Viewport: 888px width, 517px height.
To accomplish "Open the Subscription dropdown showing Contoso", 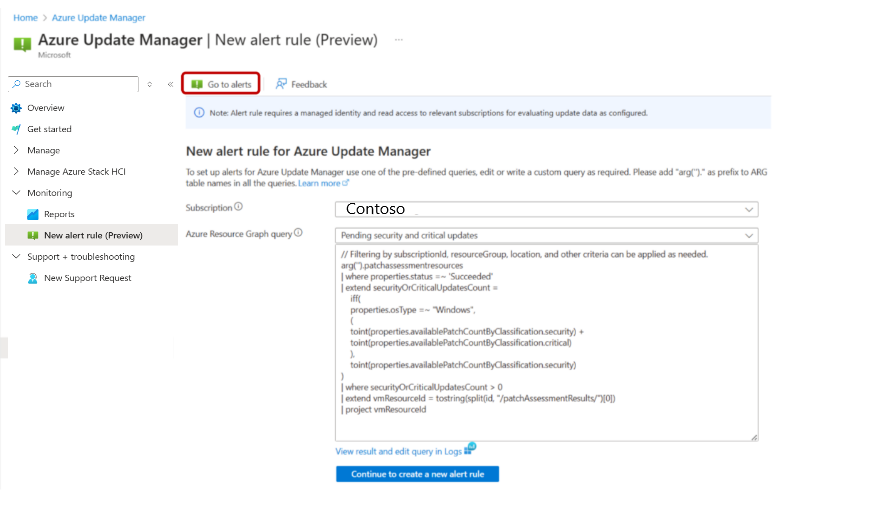I will (x=547, y=209).
